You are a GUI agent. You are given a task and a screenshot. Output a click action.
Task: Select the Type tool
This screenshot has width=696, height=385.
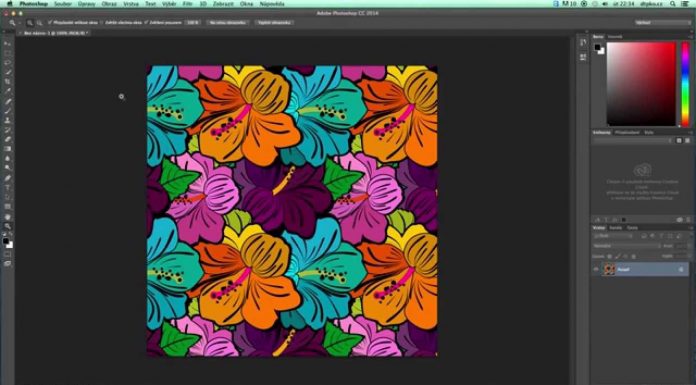tap(8, 188)
